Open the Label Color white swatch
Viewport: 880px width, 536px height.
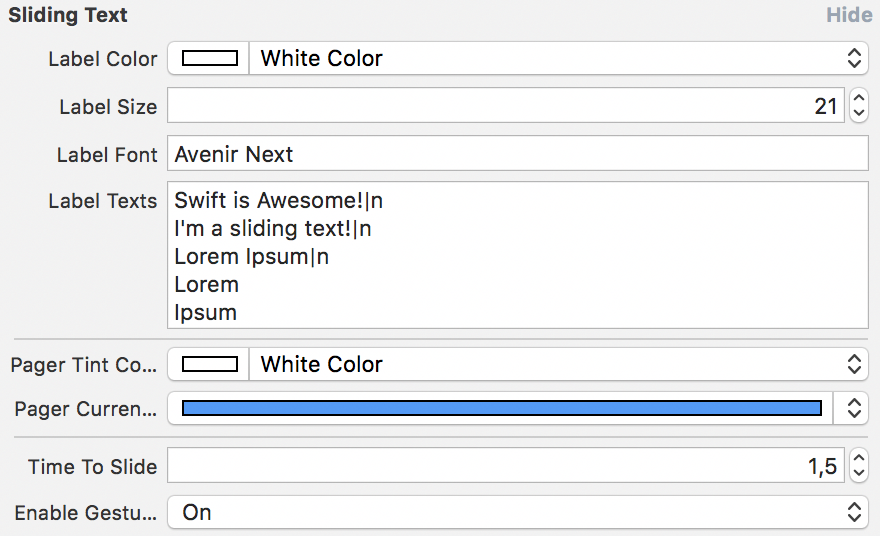click(x=209, y=58)
